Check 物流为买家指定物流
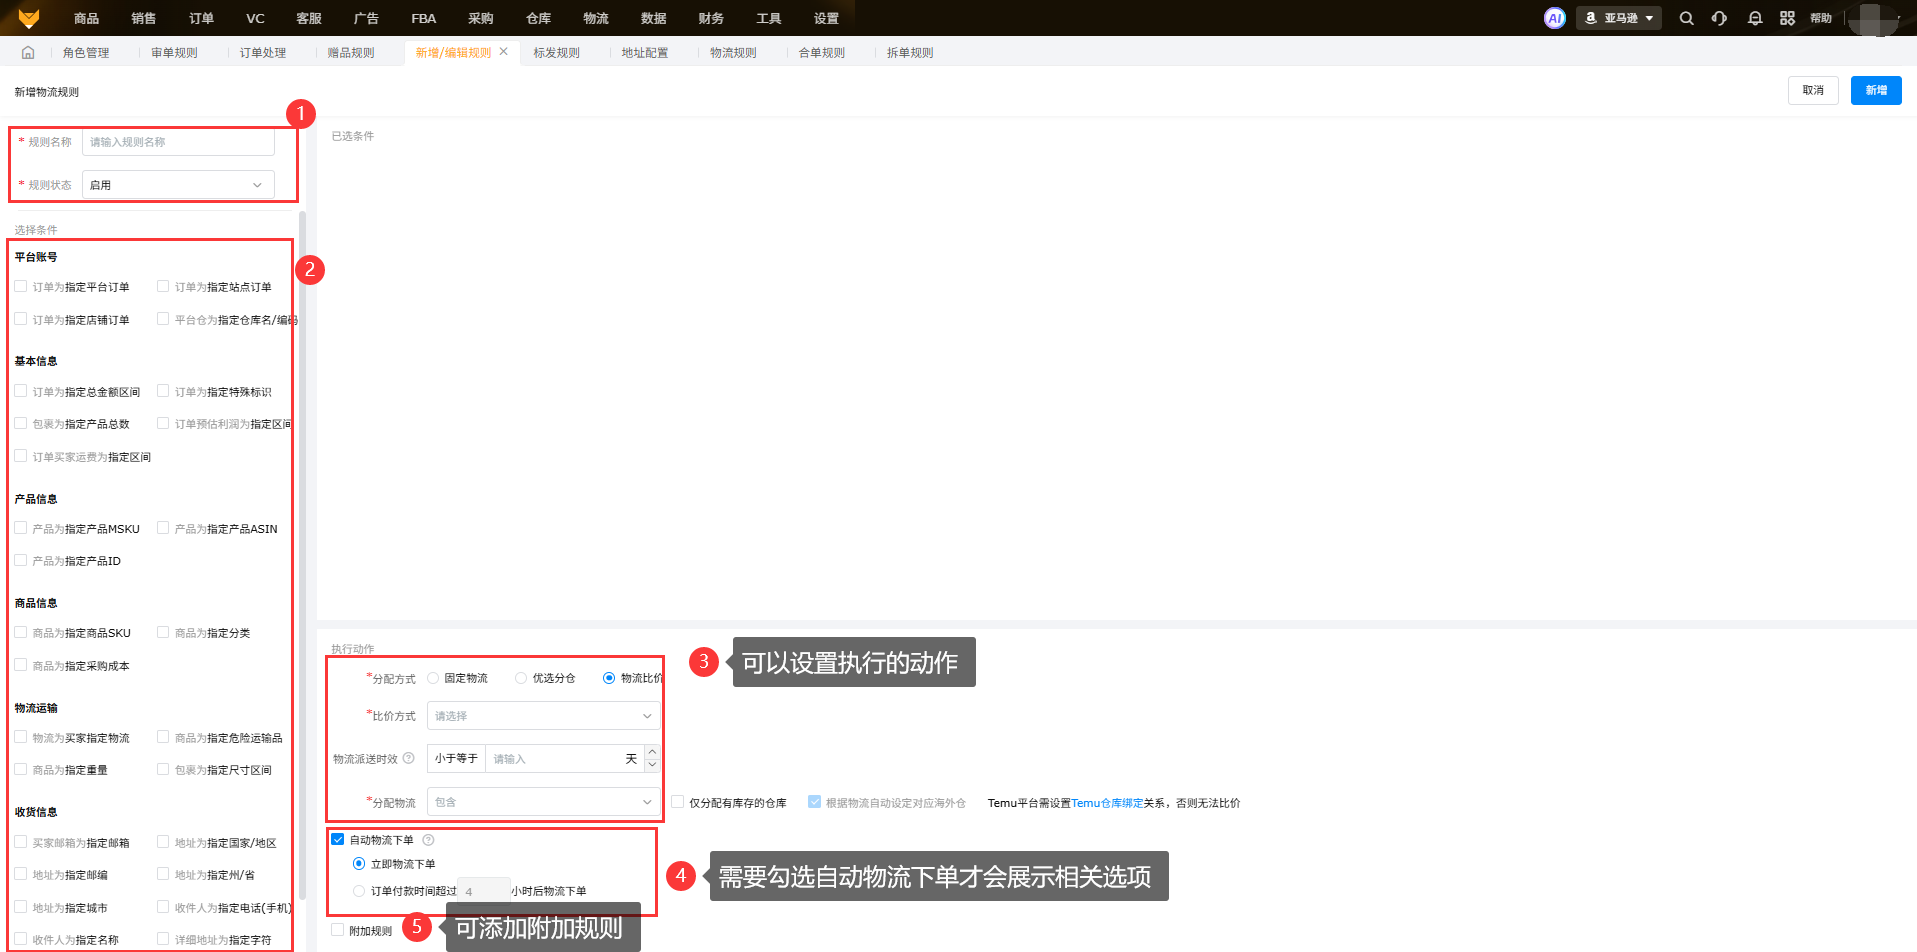The width and height of the screenshot is (1917, 952). pyautogui.click(x=21, y=737)
